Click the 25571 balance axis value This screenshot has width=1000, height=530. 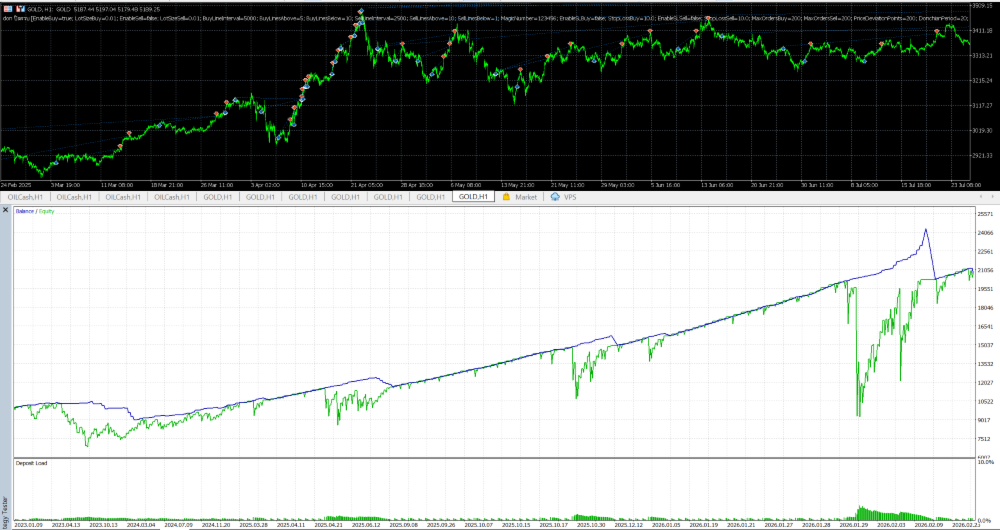[x=984, y=214]
